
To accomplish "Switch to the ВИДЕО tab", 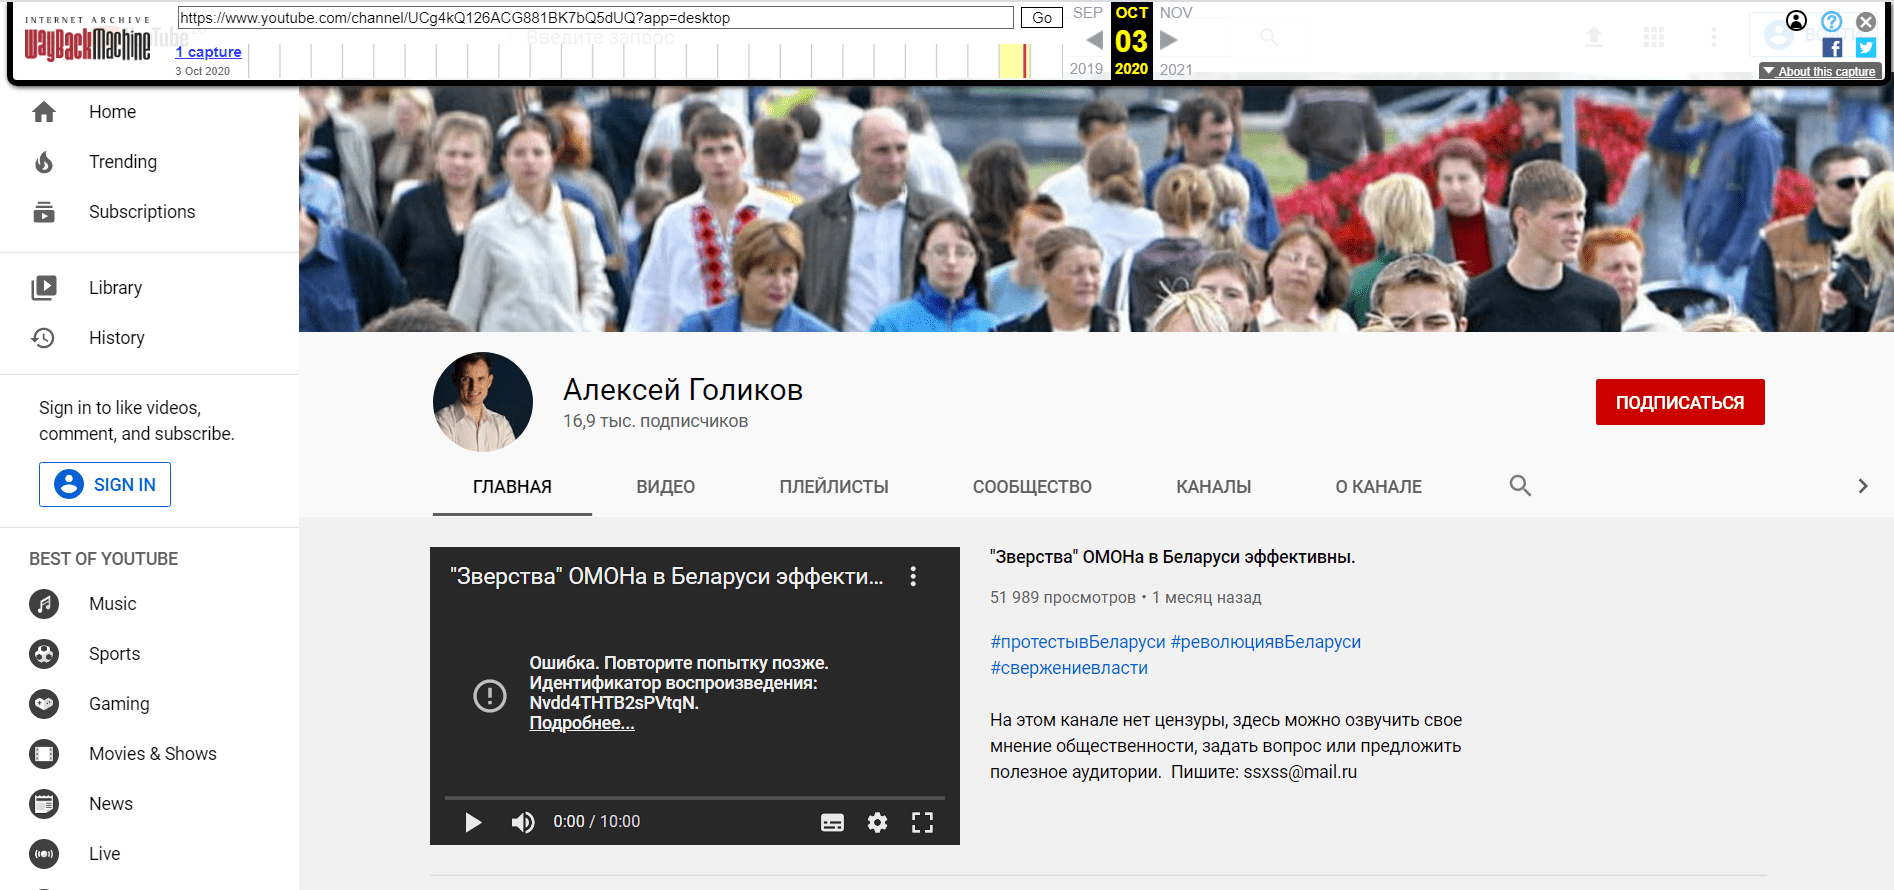I will [x=665, y=487].
